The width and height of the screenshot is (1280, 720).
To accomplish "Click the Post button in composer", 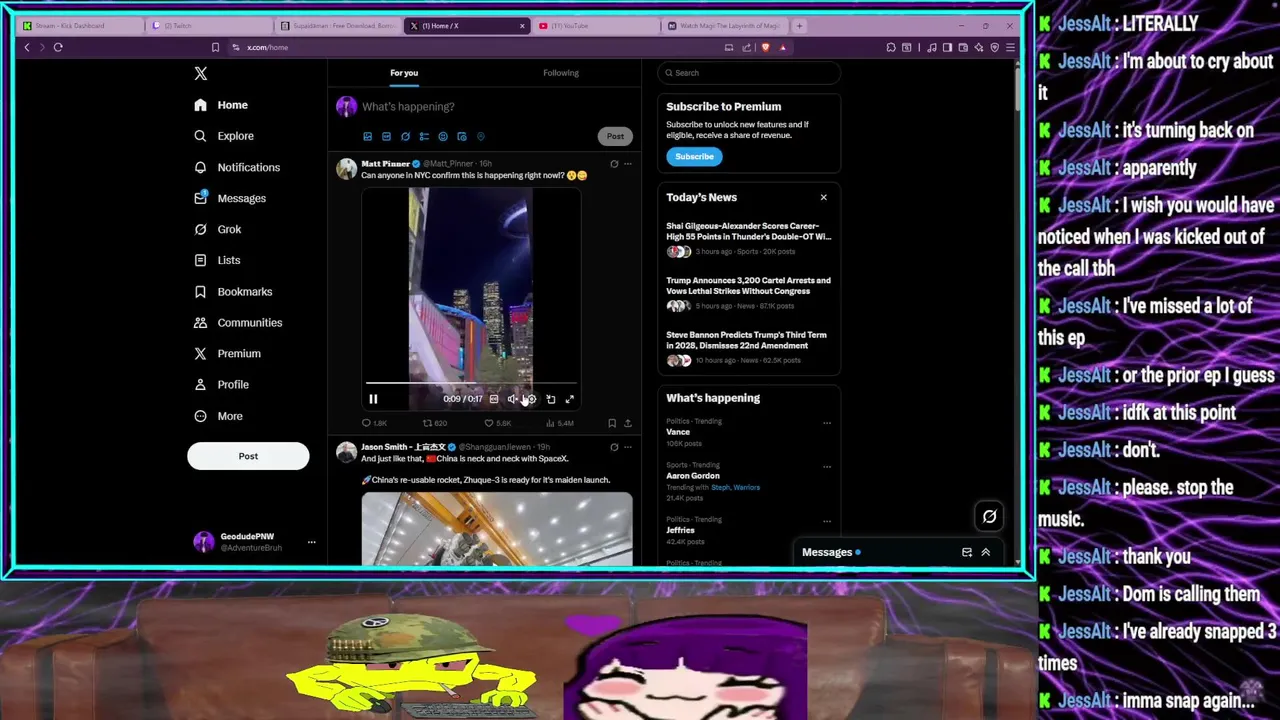I will [x=615, y=136].
